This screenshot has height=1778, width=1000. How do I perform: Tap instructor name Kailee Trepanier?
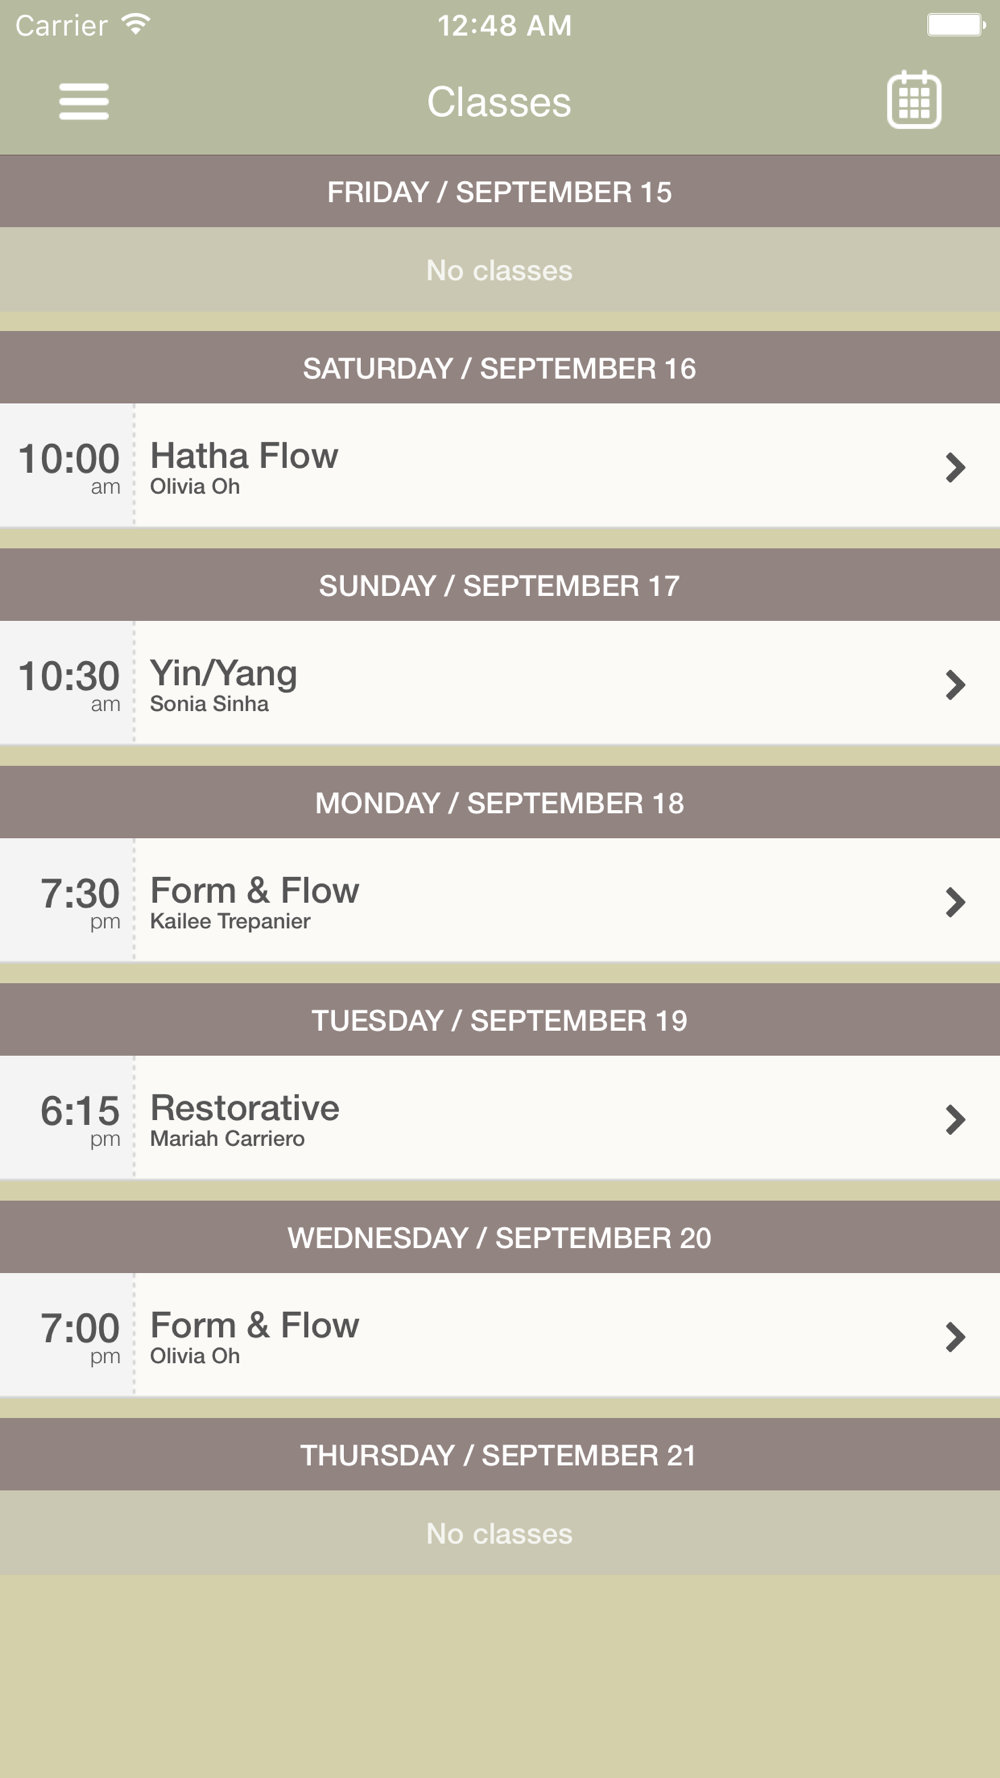tap(230, 921)
